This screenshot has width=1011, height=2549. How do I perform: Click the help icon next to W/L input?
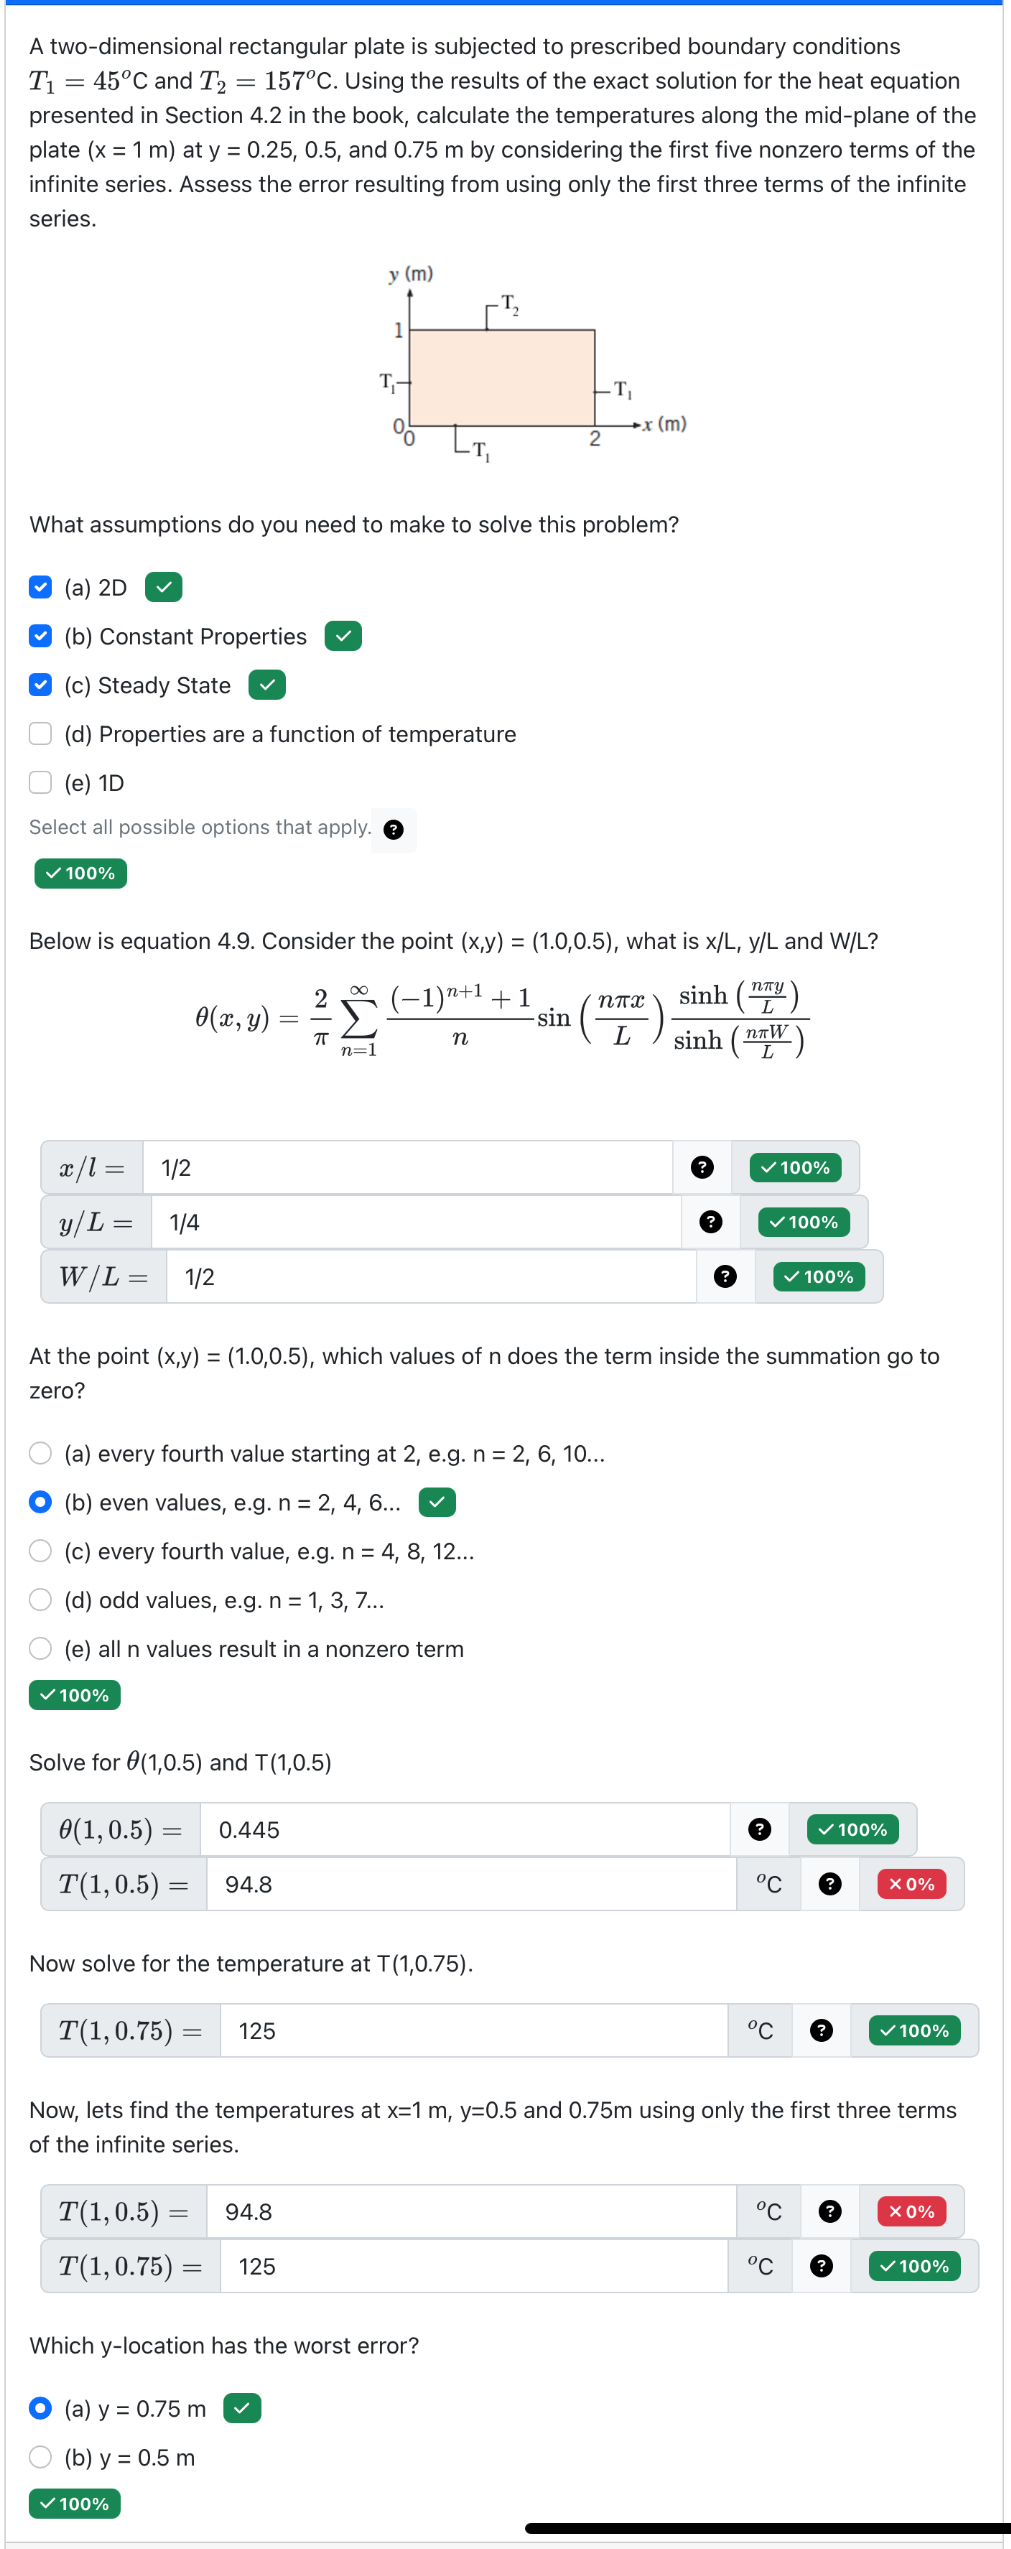[725, 1276]
